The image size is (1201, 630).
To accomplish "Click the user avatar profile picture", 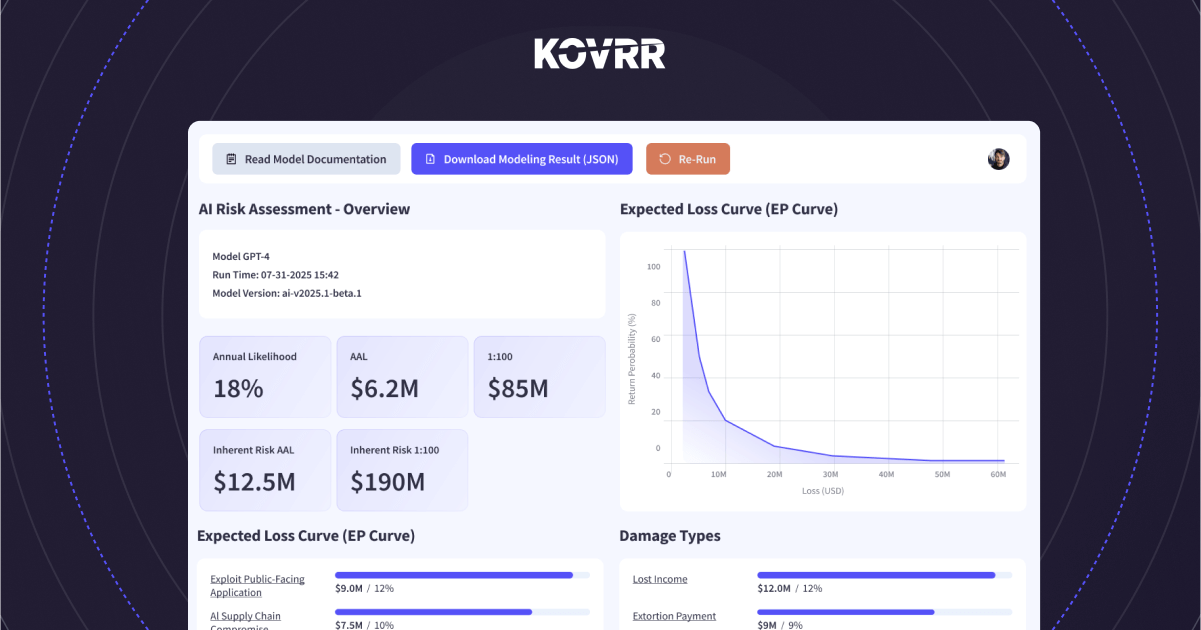I will point(998,159).
